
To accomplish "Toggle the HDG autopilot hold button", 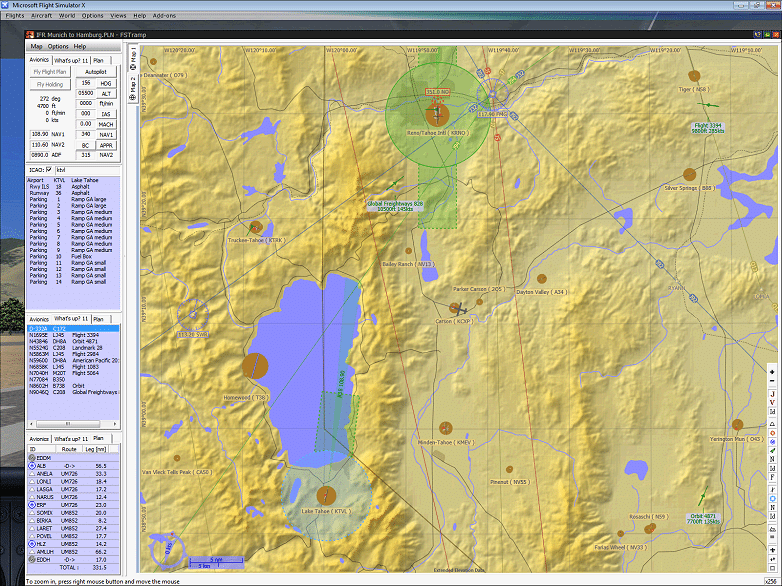I will 107,83.
